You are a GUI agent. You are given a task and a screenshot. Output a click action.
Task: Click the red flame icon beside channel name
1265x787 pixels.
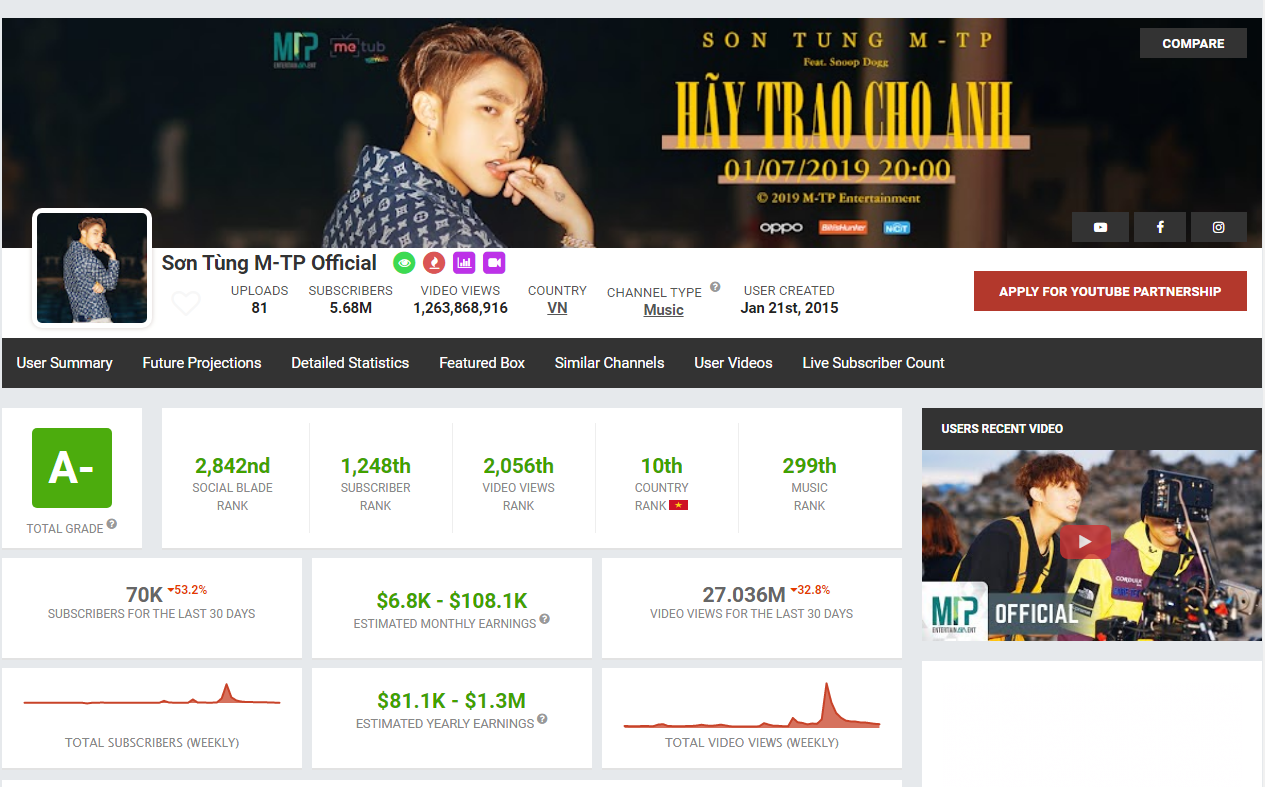point(434,263)
